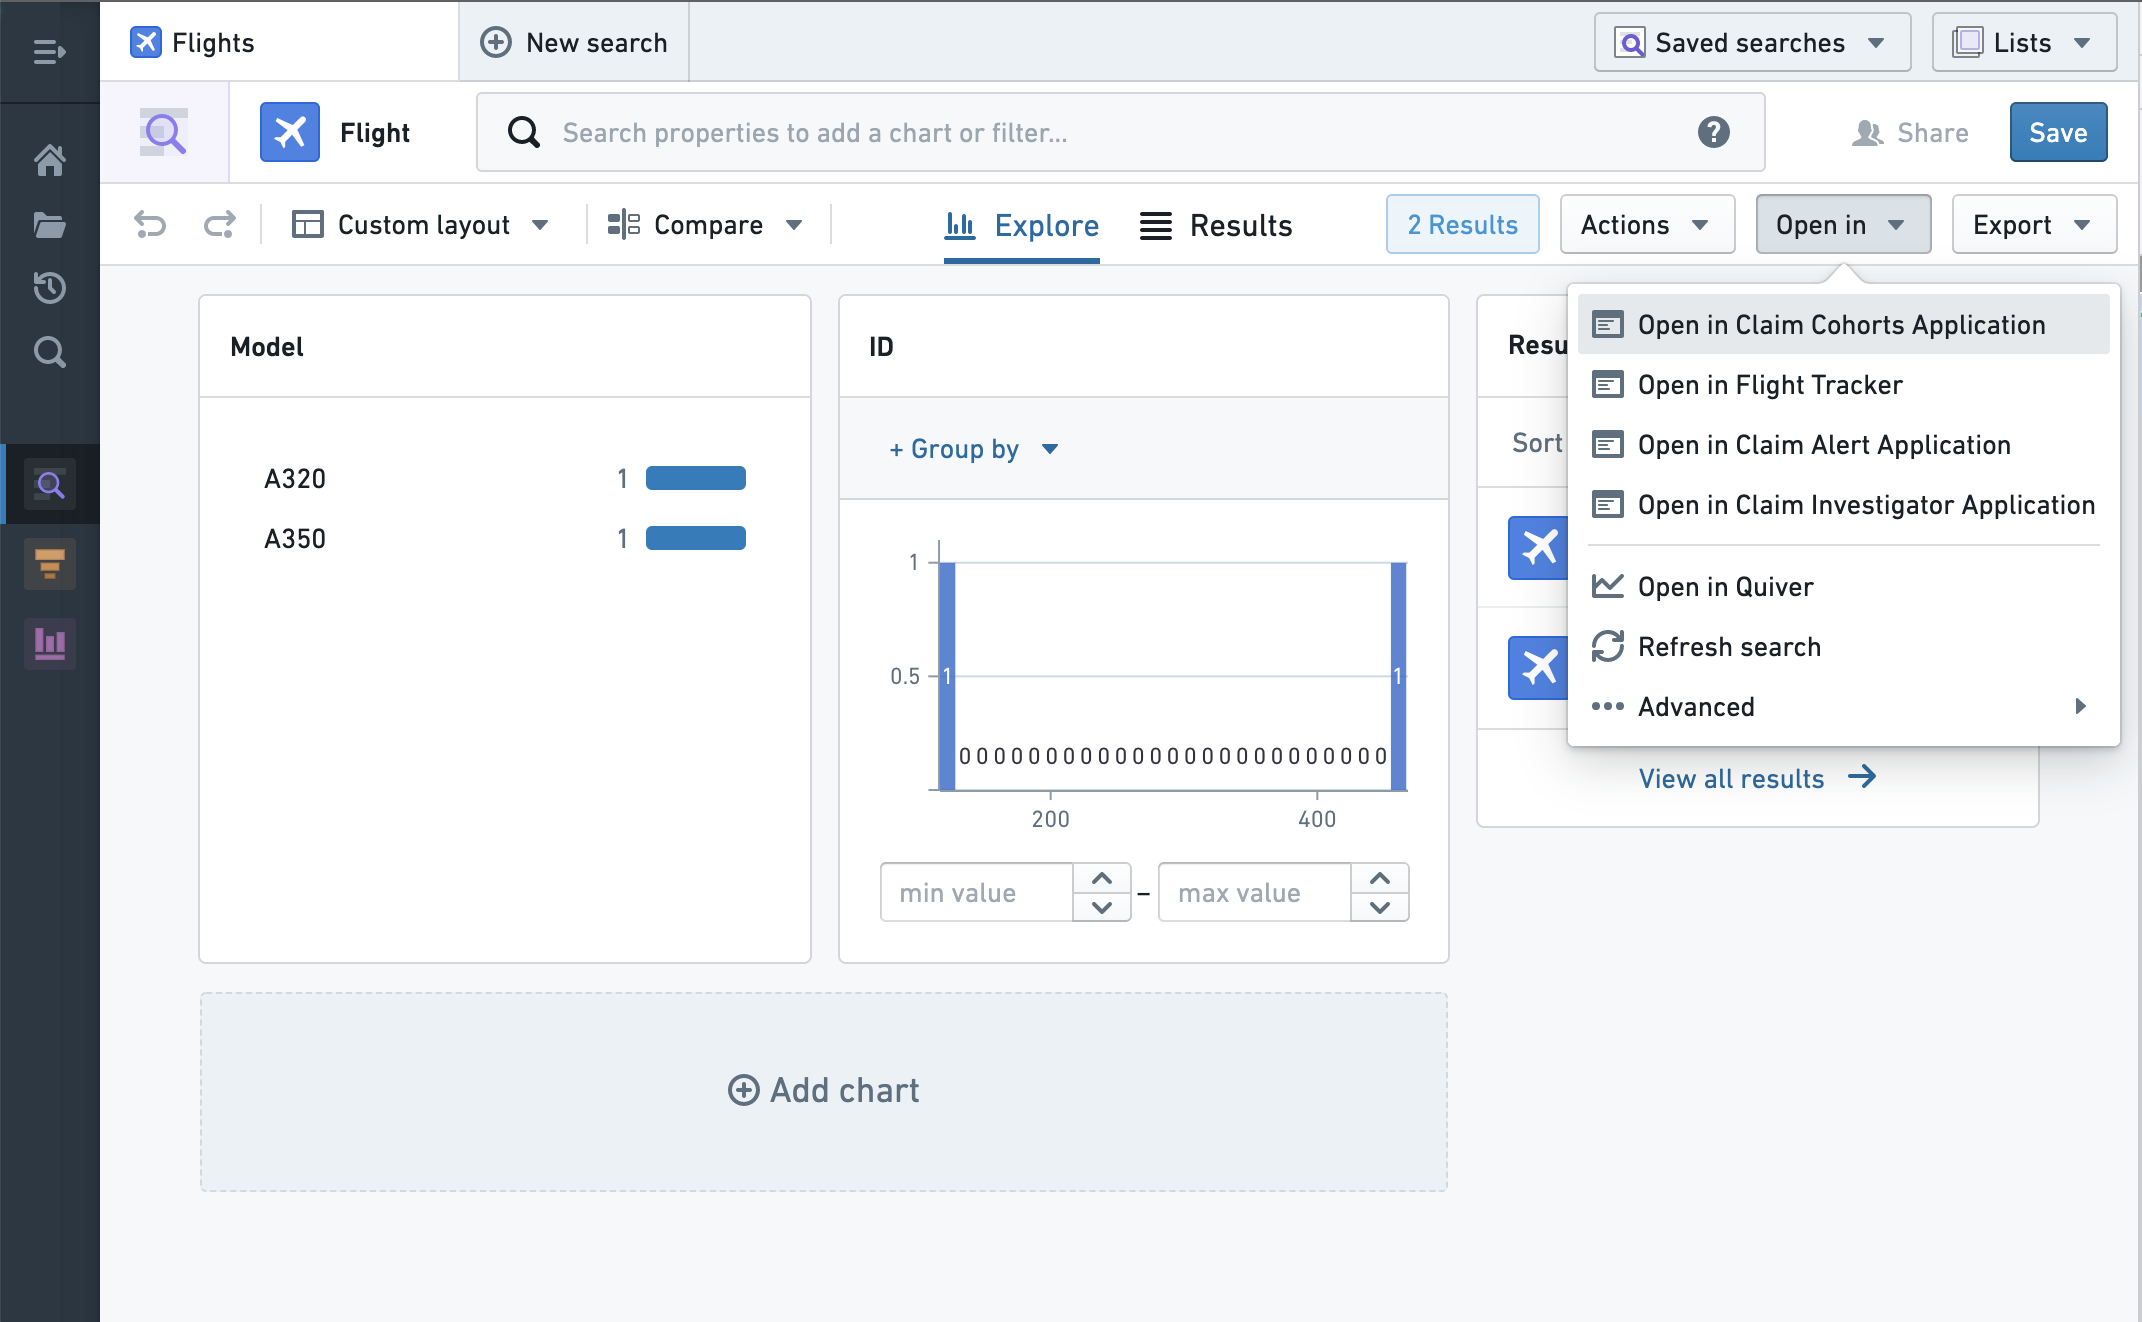Select the object explorer icon in sidebar
This screenshot has width=2142, height=1322.
[49, 485]
